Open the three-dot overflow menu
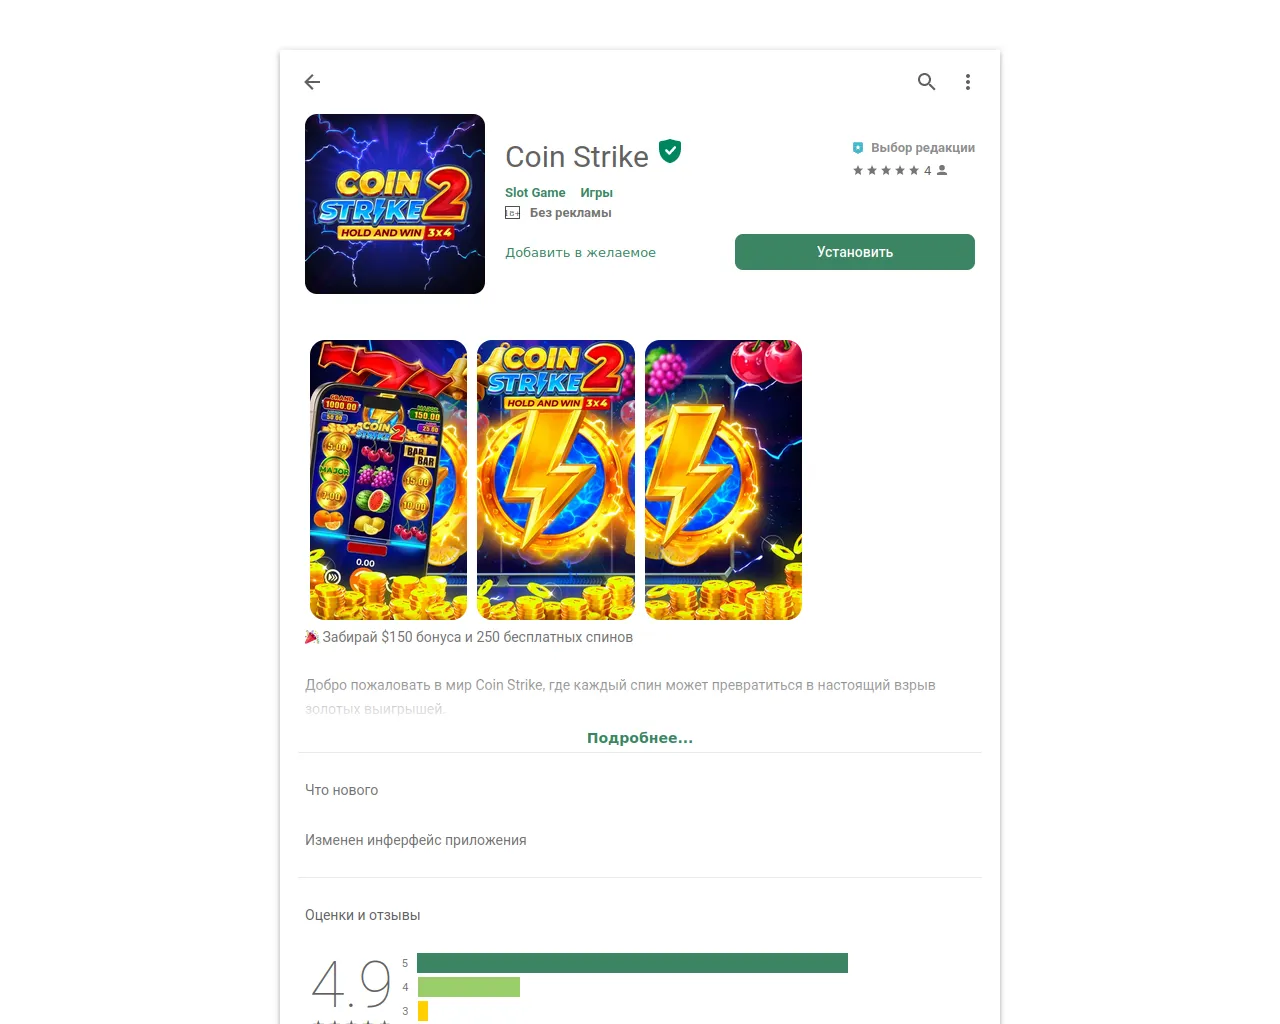This screenshot has height=1024, width=1280. 968,82
